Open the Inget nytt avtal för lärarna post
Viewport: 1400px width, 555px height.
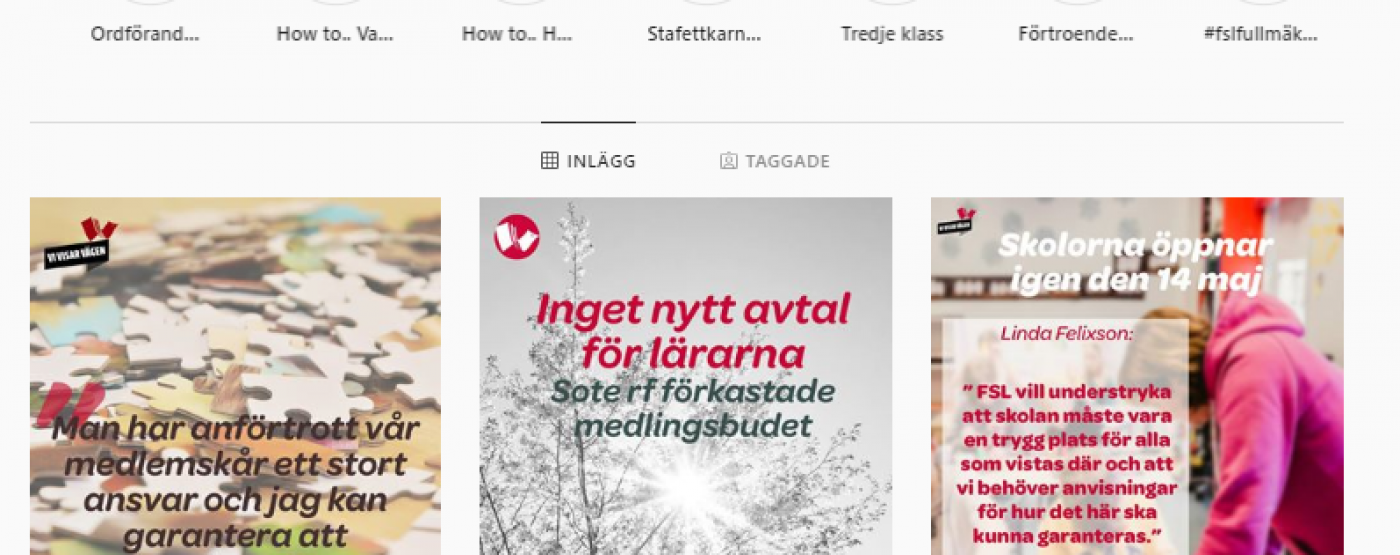[x=686, y=376]
